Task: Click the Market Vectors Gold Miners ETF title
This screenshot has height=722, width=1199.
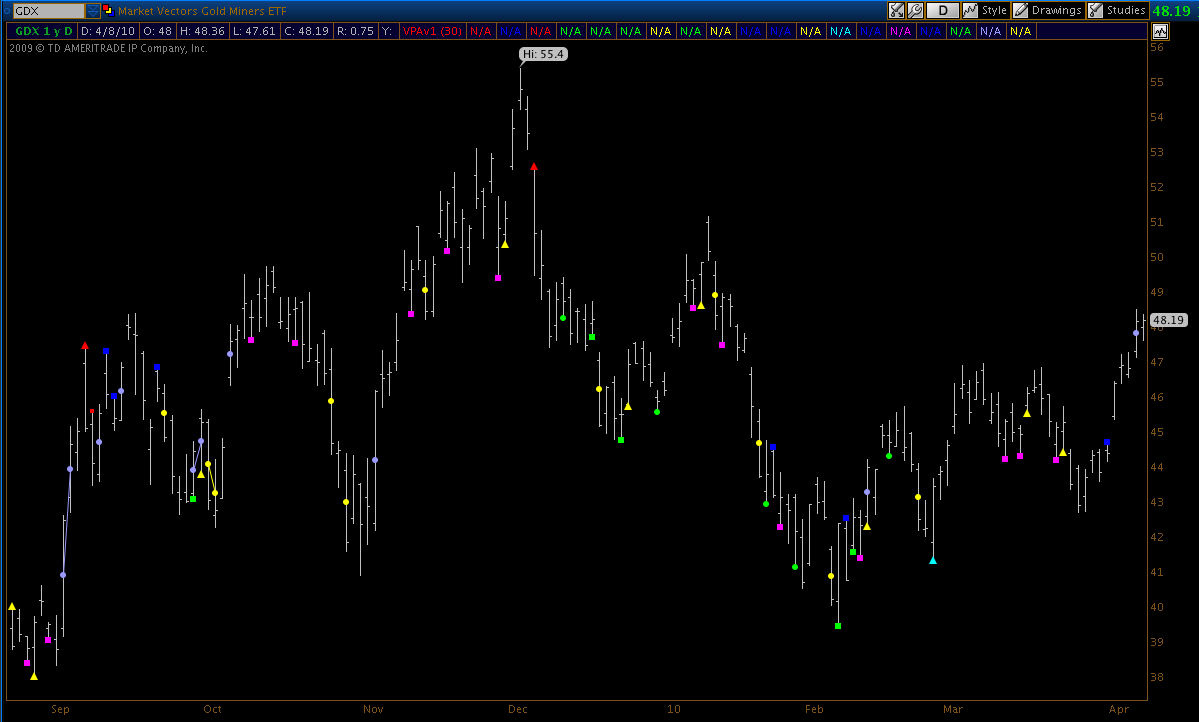Action: (202, 11)
